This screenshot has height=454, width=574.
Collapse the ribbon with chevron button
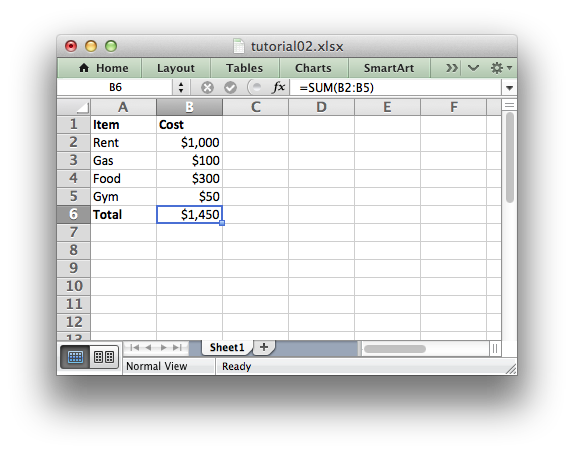[x=473, y=68]
